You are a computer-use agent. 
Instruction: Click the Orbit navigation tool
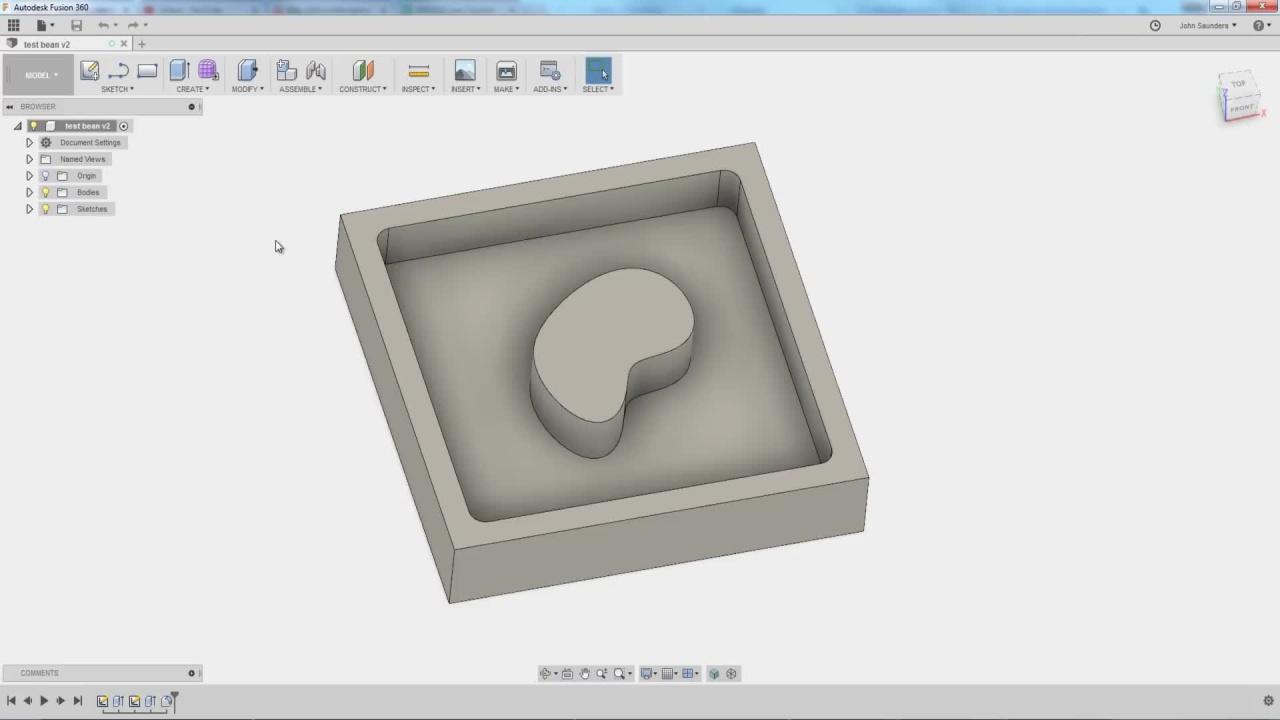[x=545, y=674]
